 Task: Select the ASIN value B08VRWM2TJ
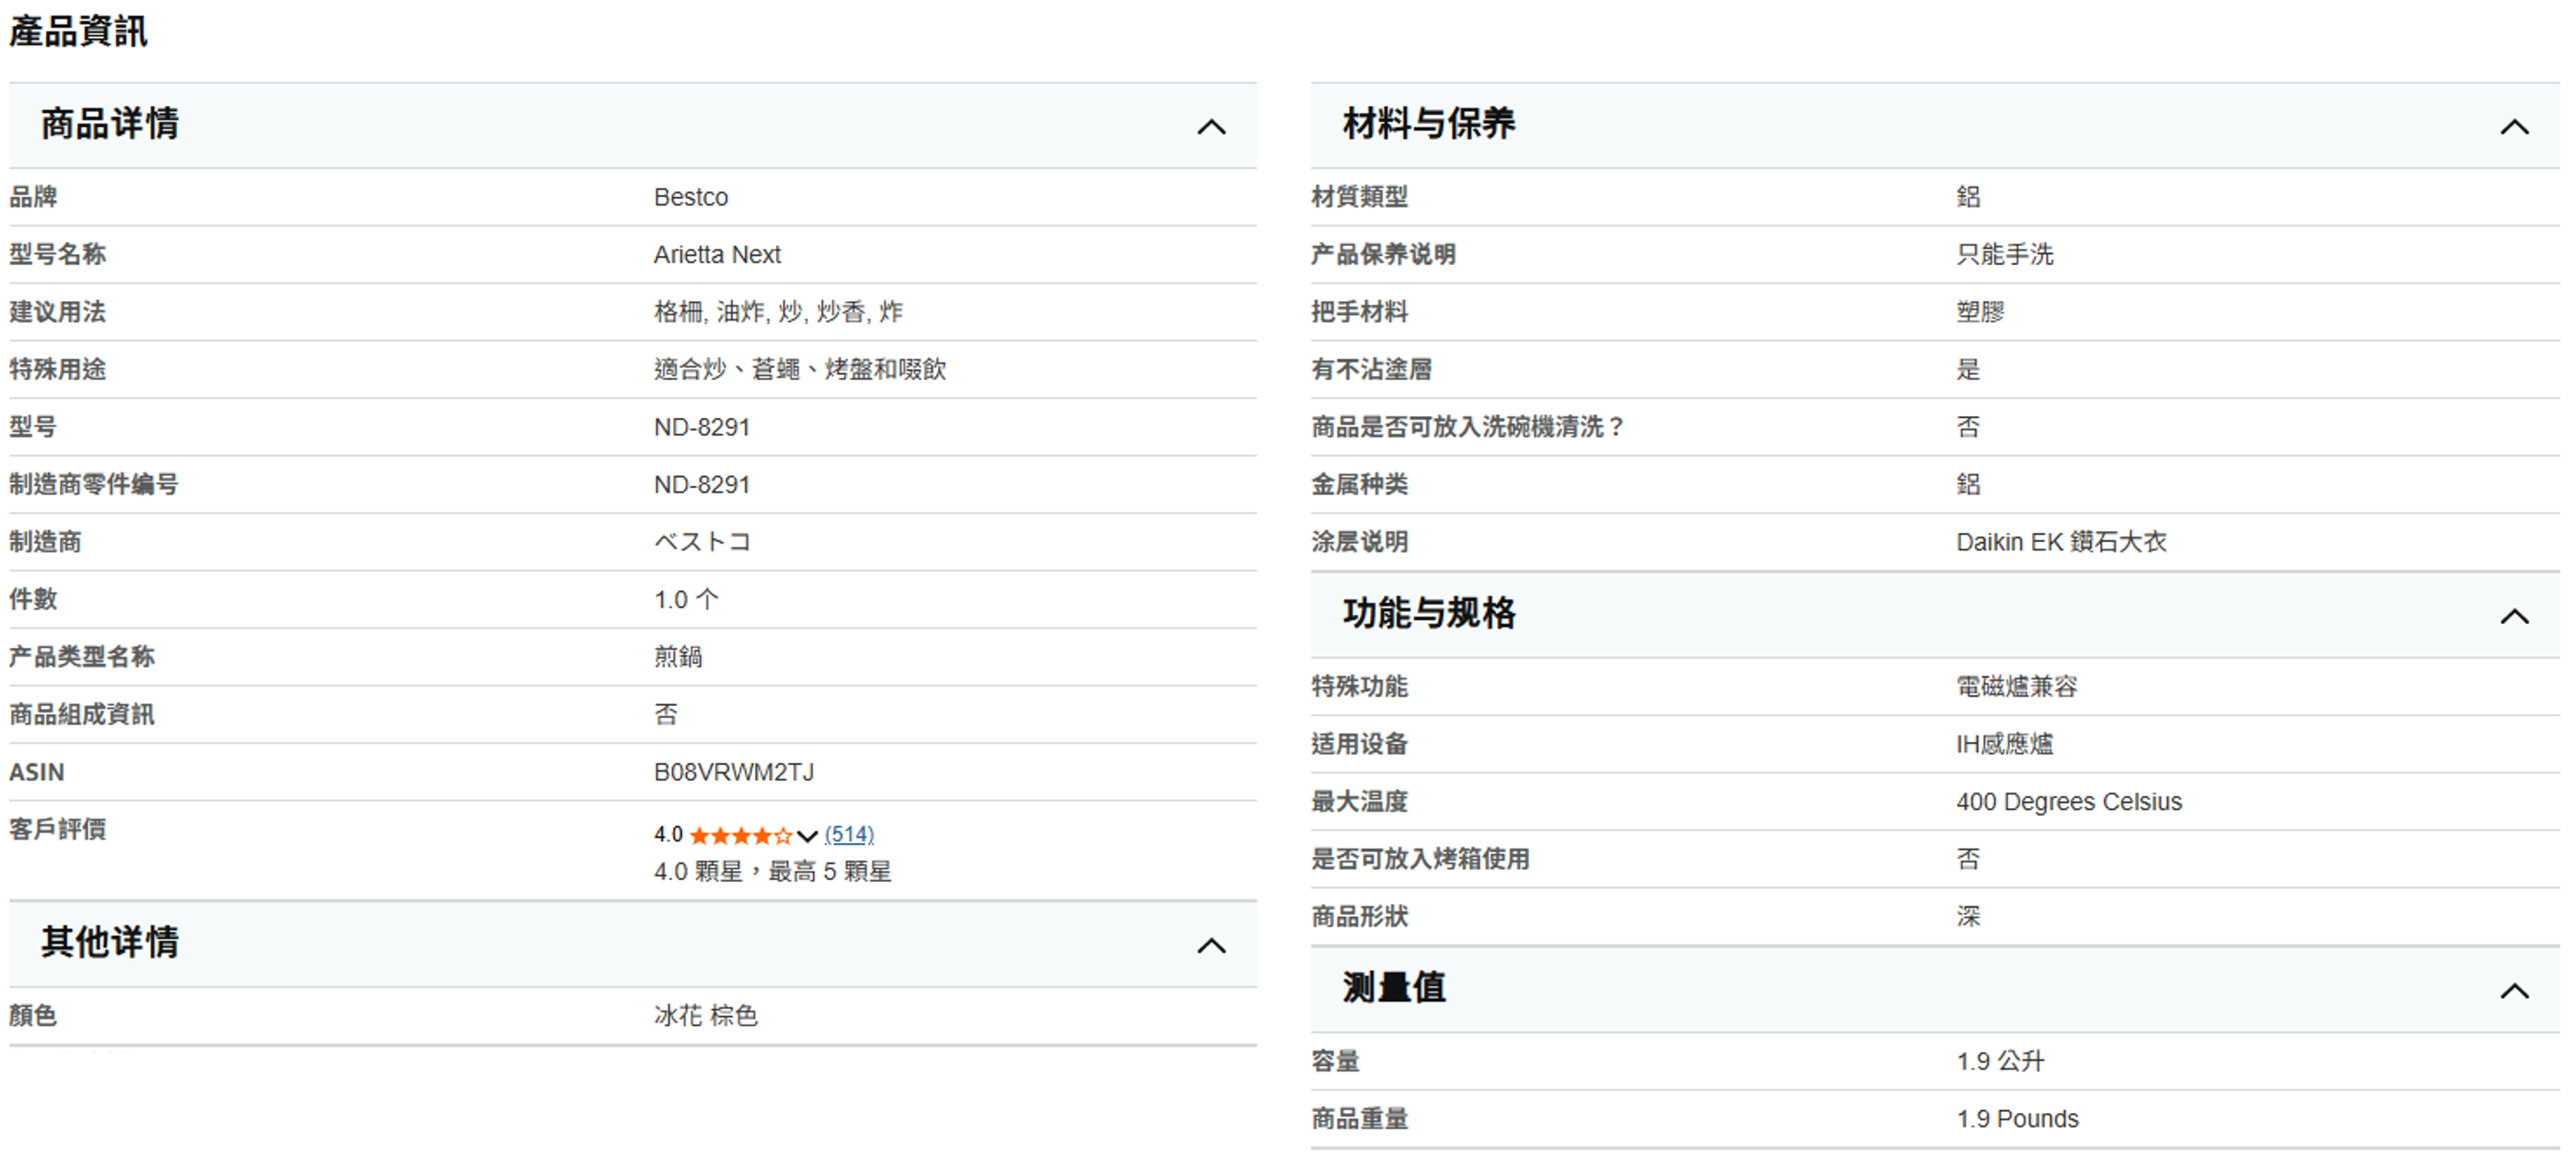(x=734, y=772)
